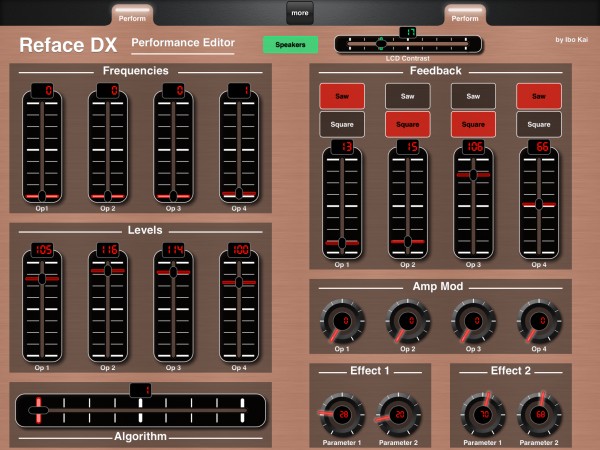
Task: Toggle the Saw button for Feedback Op 4
Action: 539,96
